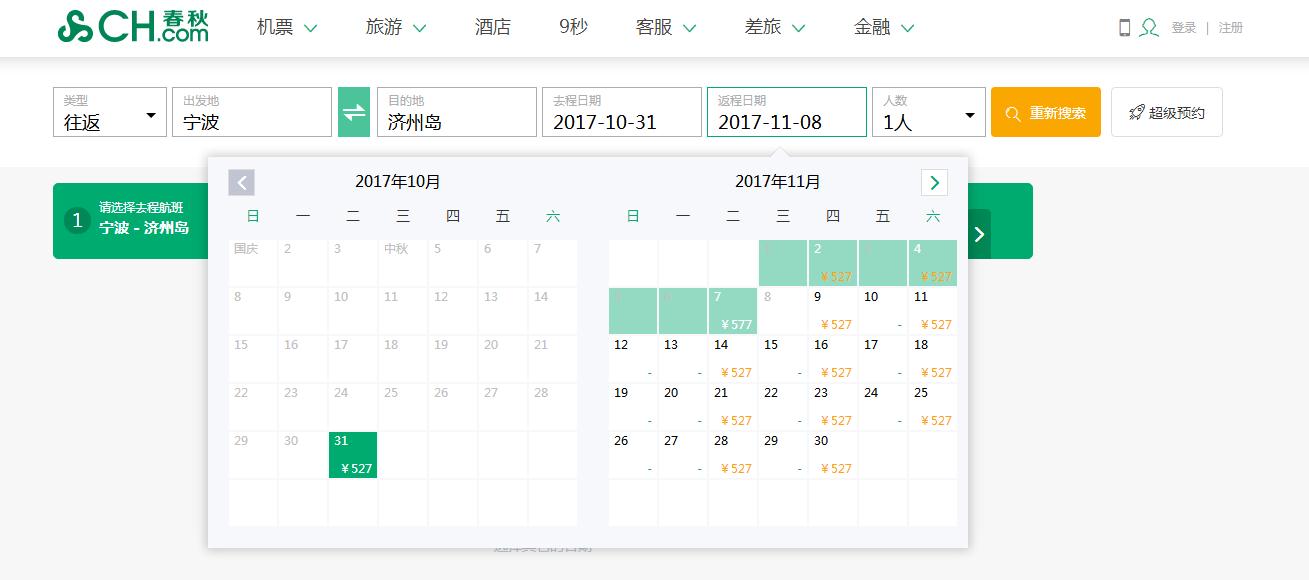
Task: Open the 人数 passenger count dropdown
Action: [x=928, y=113]
